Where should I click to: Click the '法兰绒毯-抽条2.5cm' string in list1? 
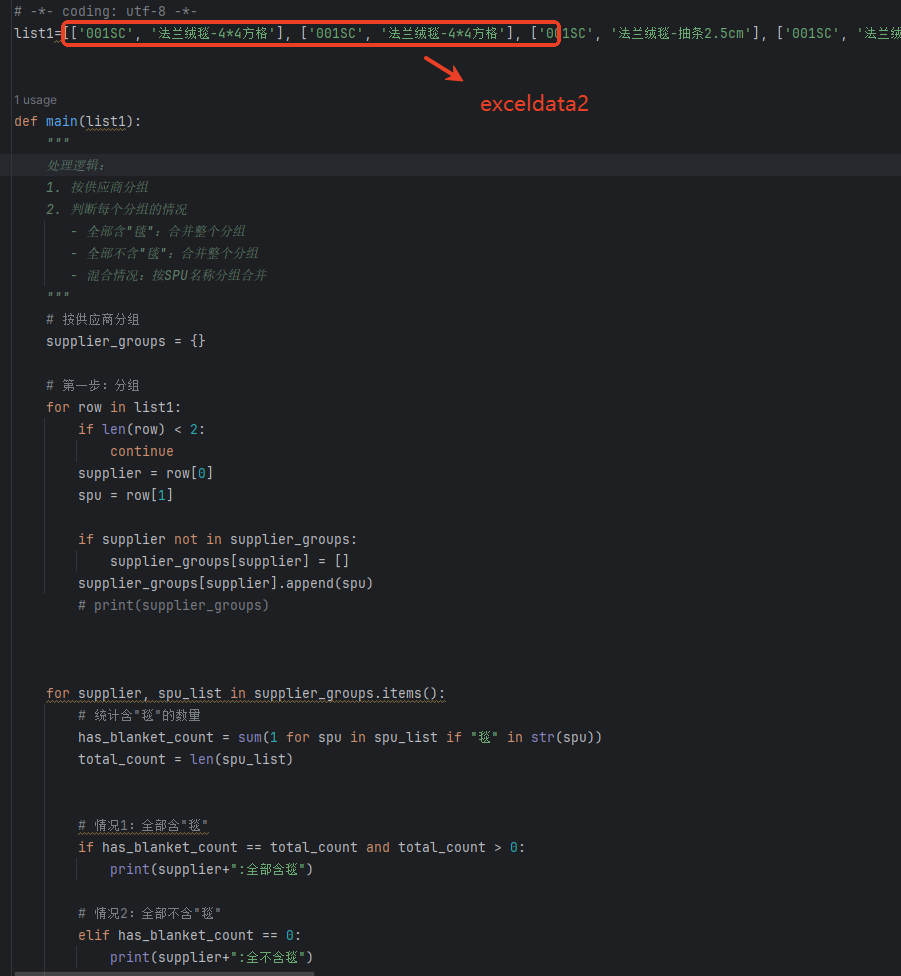tap(681, 33)
